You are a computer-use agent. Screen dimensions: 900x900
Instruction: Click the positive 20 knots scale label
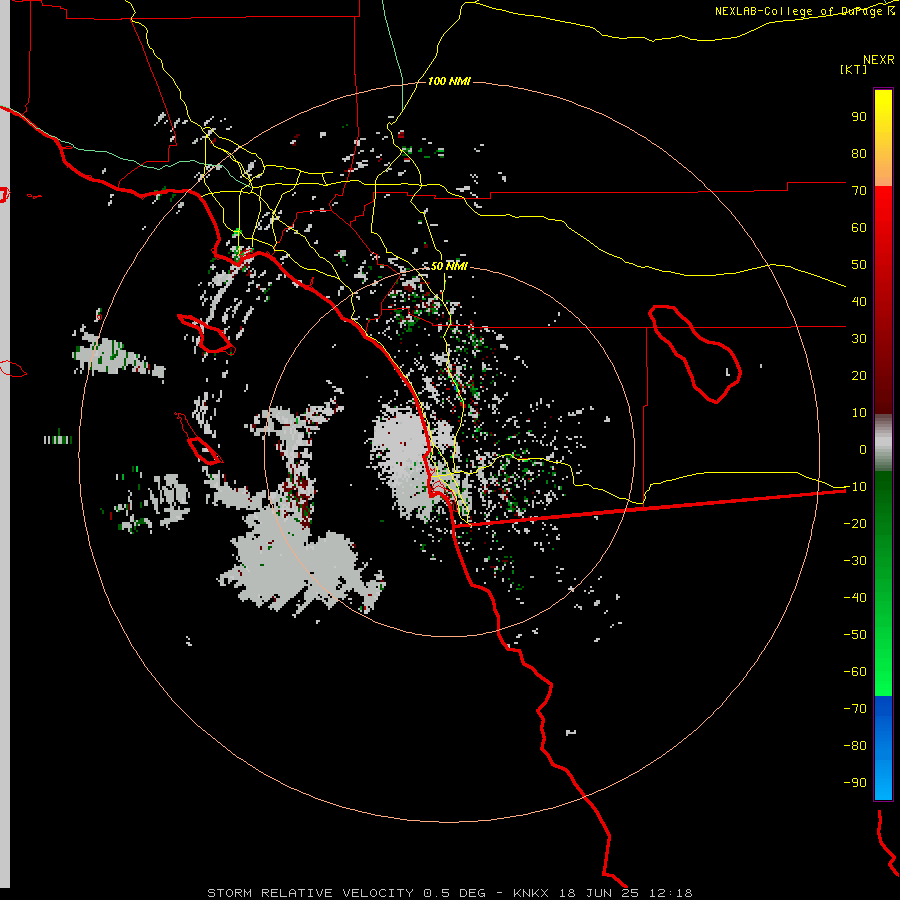(859, 376)
